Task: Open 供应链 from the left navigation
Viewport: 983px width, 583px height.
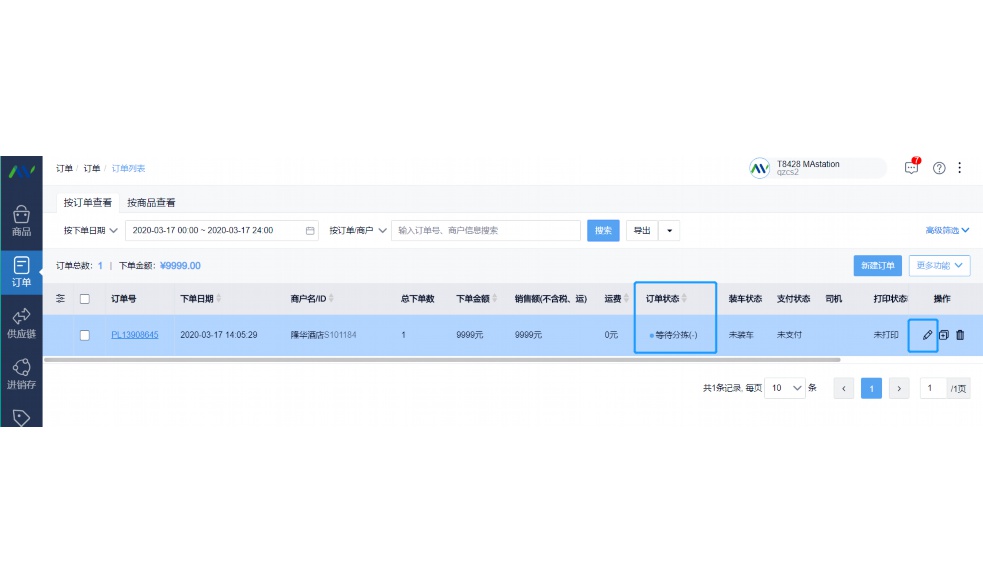Action: tap(21, 322)
